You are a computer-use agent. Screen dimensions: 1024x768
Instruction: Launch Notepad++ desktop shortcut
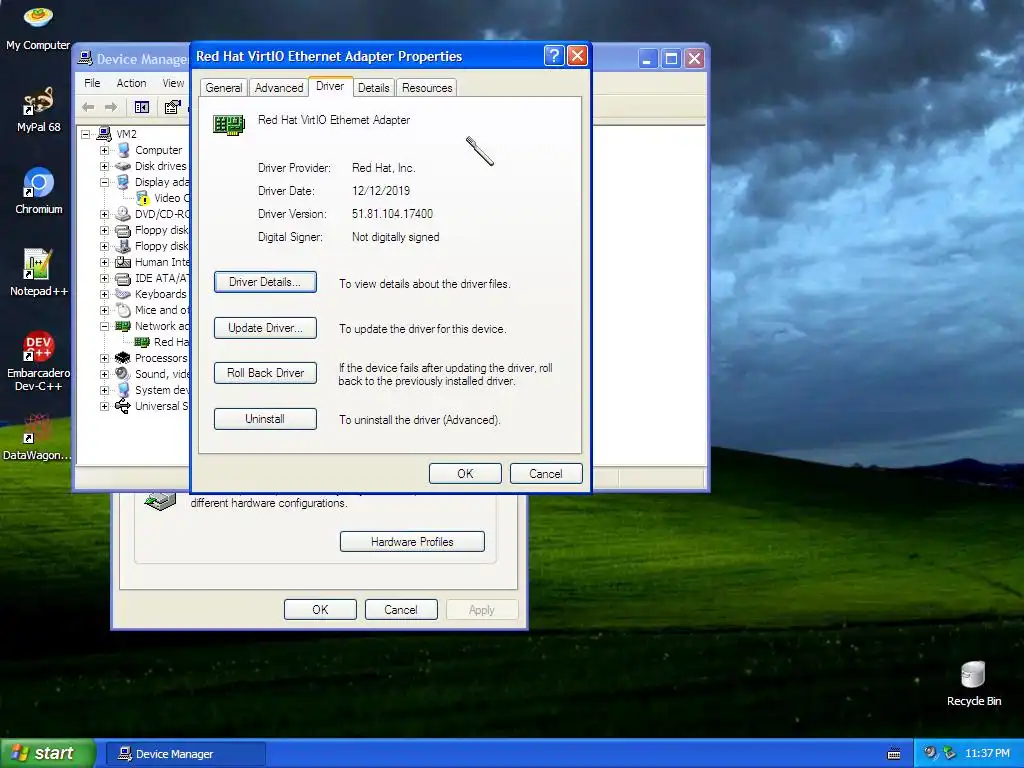pyautogui.click(x=39, y=272)
